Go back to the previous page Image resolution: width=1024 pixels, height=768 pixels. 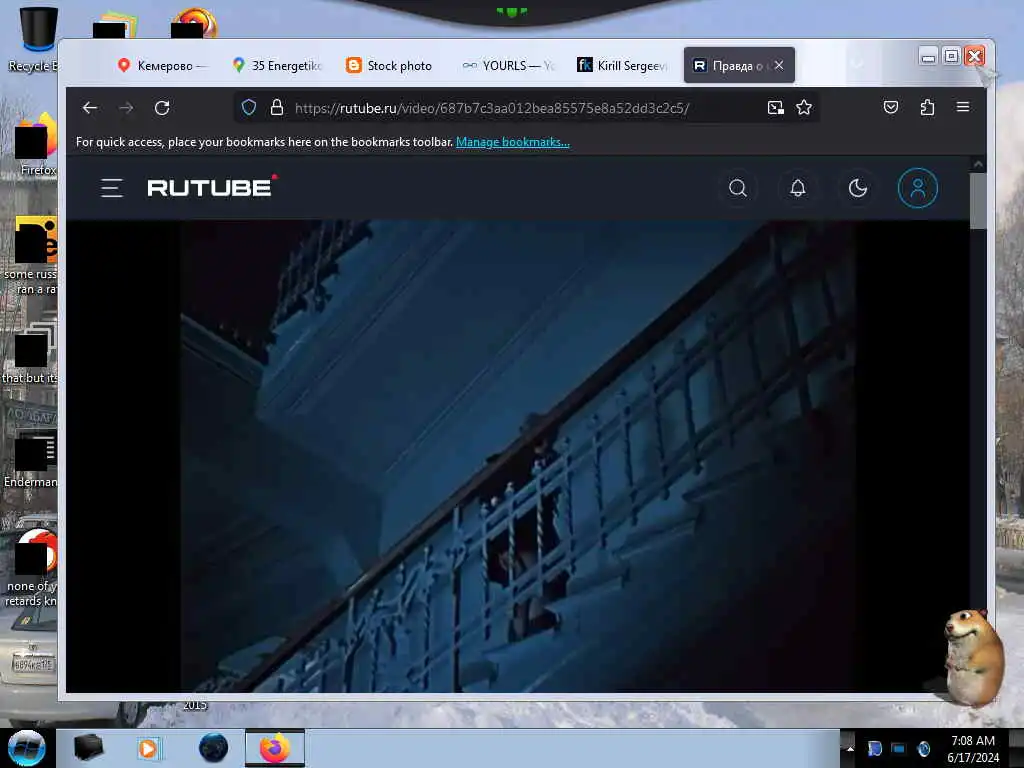click(x=90, y=108)
